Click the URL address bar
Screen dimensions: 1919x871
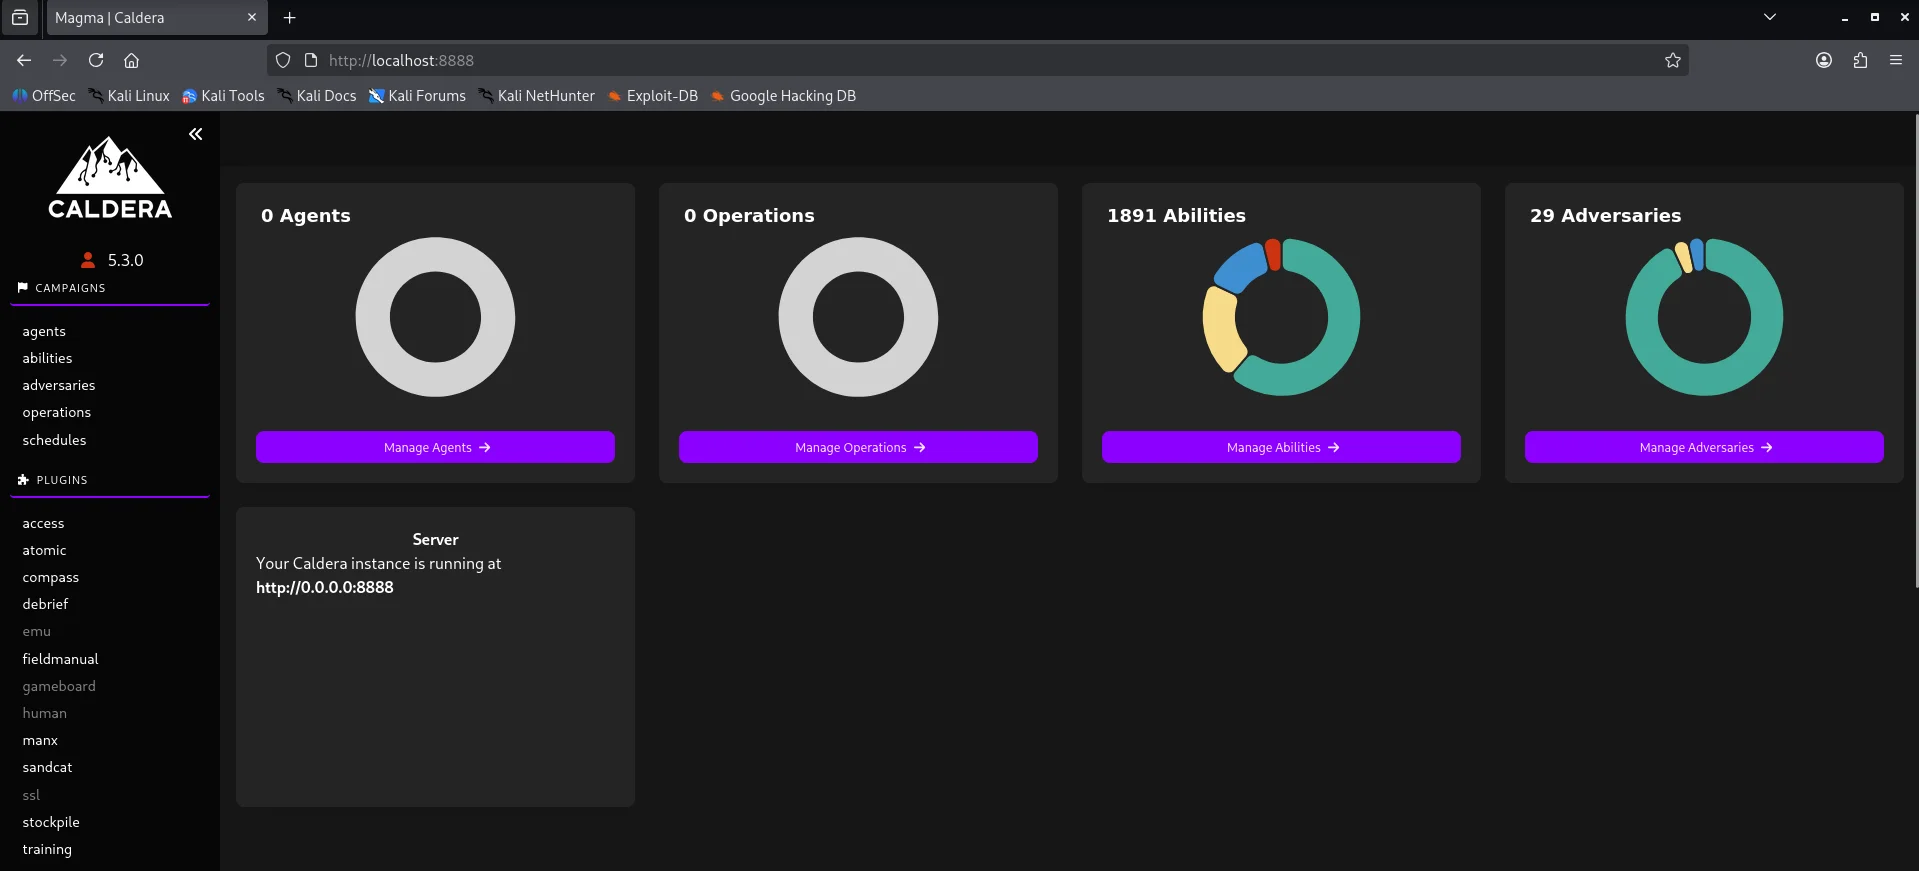(978, 60)
